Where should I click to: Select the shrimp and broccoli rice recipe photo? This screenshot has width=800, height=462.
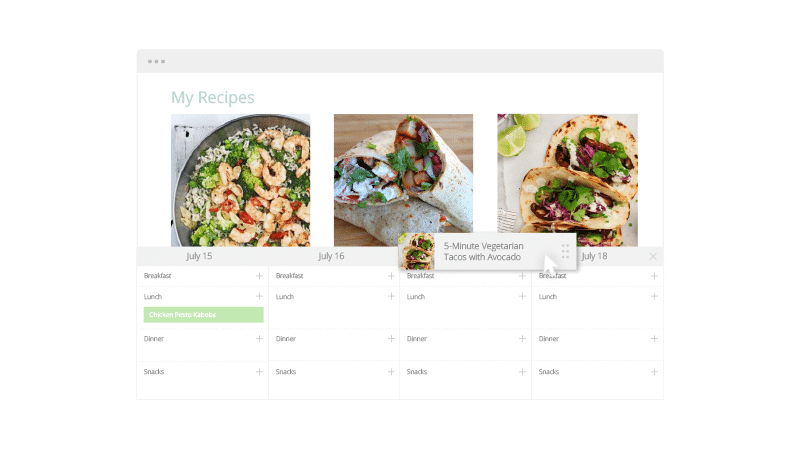point(240,180)
